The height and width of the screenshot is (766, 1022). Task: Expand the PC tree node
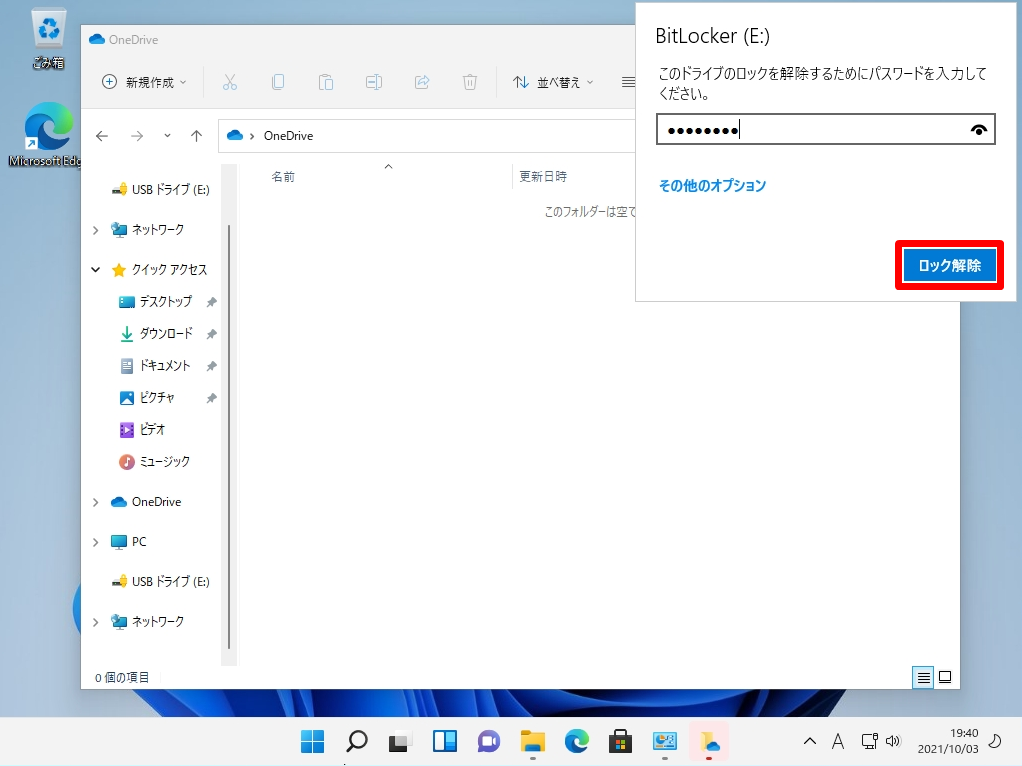(96, 542)
